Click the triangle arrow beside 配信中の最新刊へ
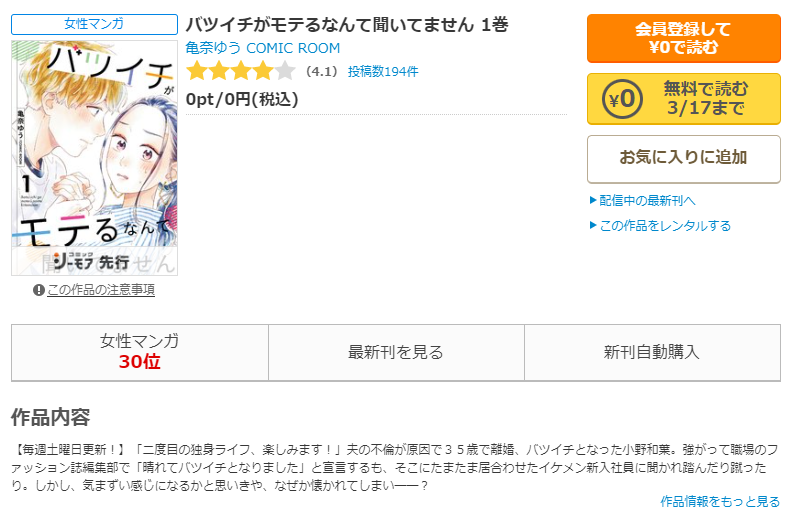Viewport: 801px width, 520px height. [x=593, y=200]
